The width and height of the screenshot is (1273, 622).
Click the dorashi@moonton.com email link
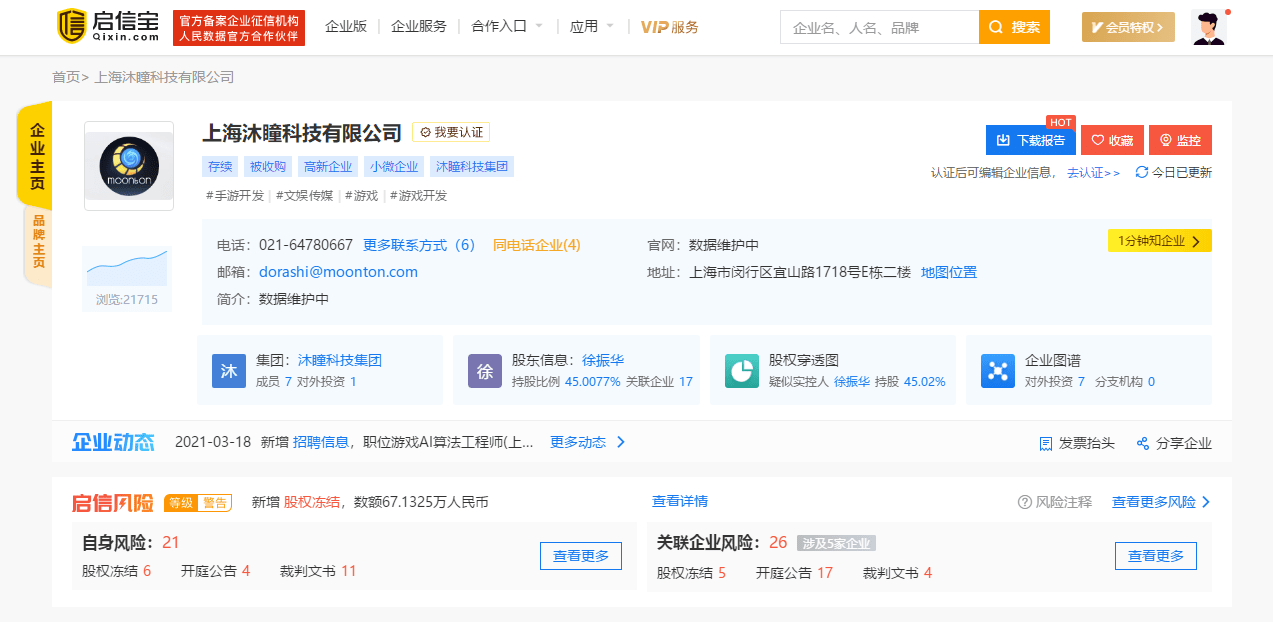339,272
